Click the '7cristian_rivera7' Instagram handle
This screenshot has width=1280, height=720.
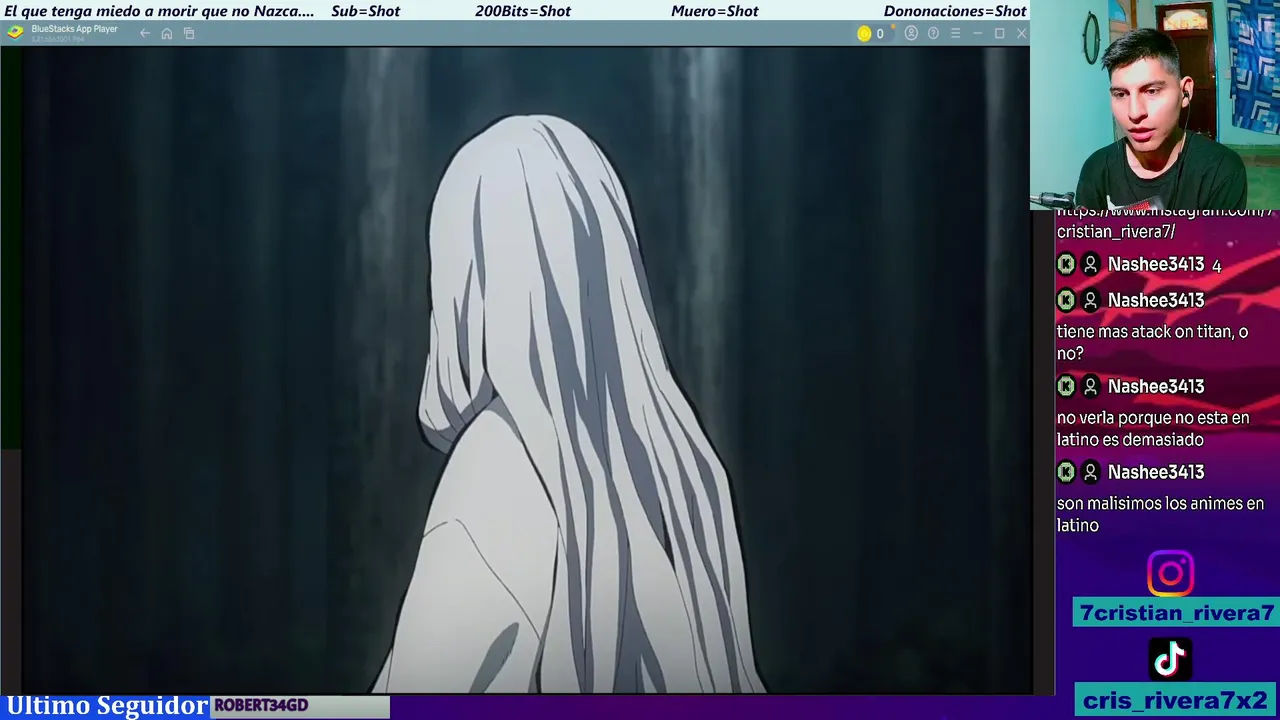click(1177, 613)
